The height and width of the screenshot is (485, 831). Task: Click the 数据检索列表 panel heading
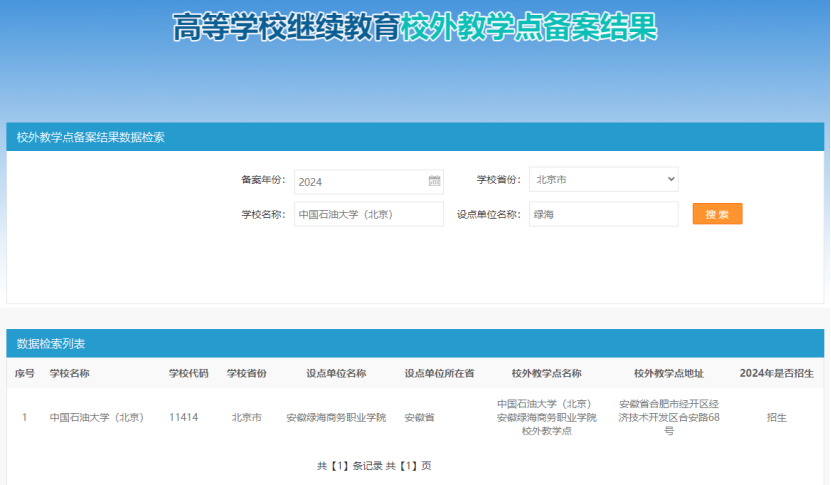coord(51,344)
